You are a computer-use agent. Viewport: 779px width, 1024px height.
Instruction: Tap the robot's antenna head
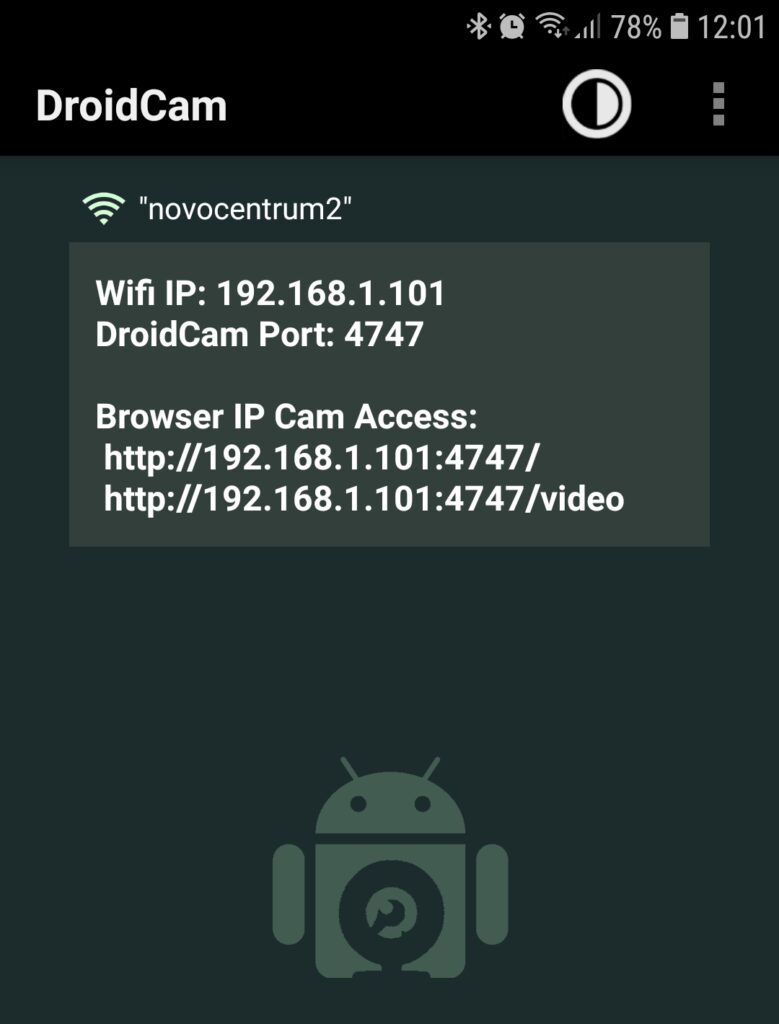click(x=390, y=795)
